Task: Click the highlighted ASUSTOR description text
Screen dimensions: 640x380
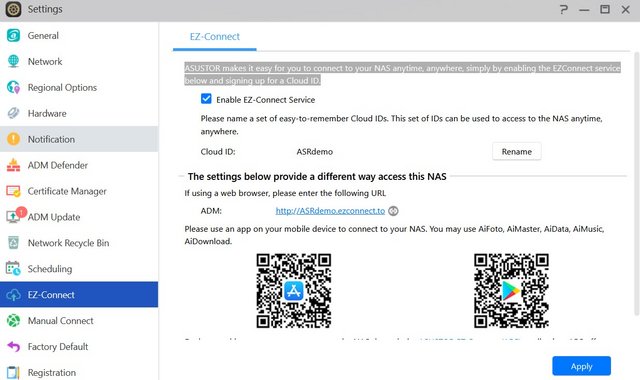Action: pyautogui.click(x=402, y=74)
